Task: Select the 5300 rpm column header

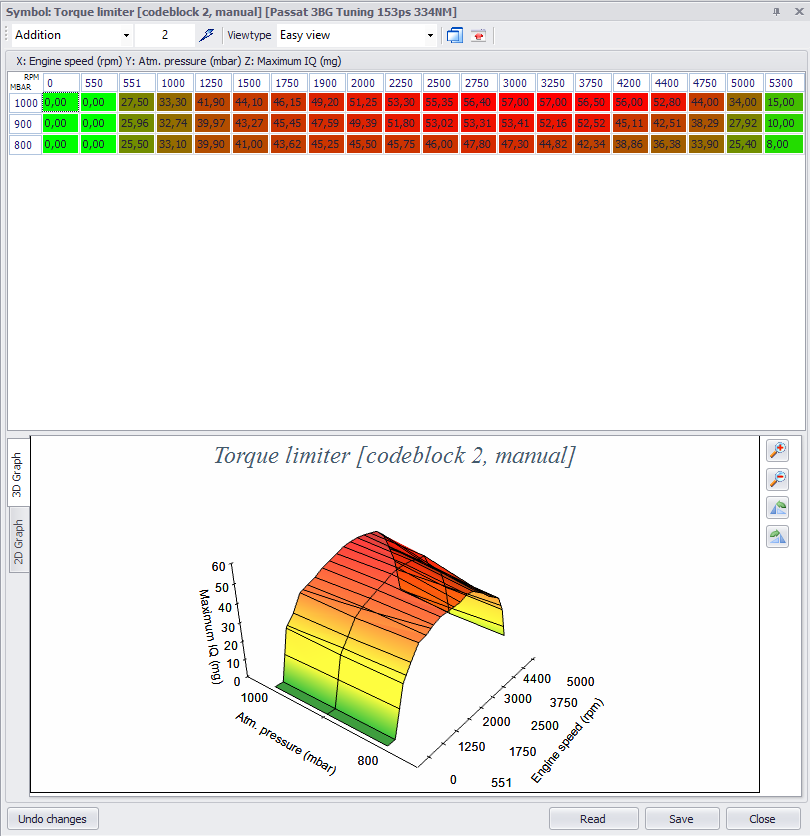Action: click(783, 83)
